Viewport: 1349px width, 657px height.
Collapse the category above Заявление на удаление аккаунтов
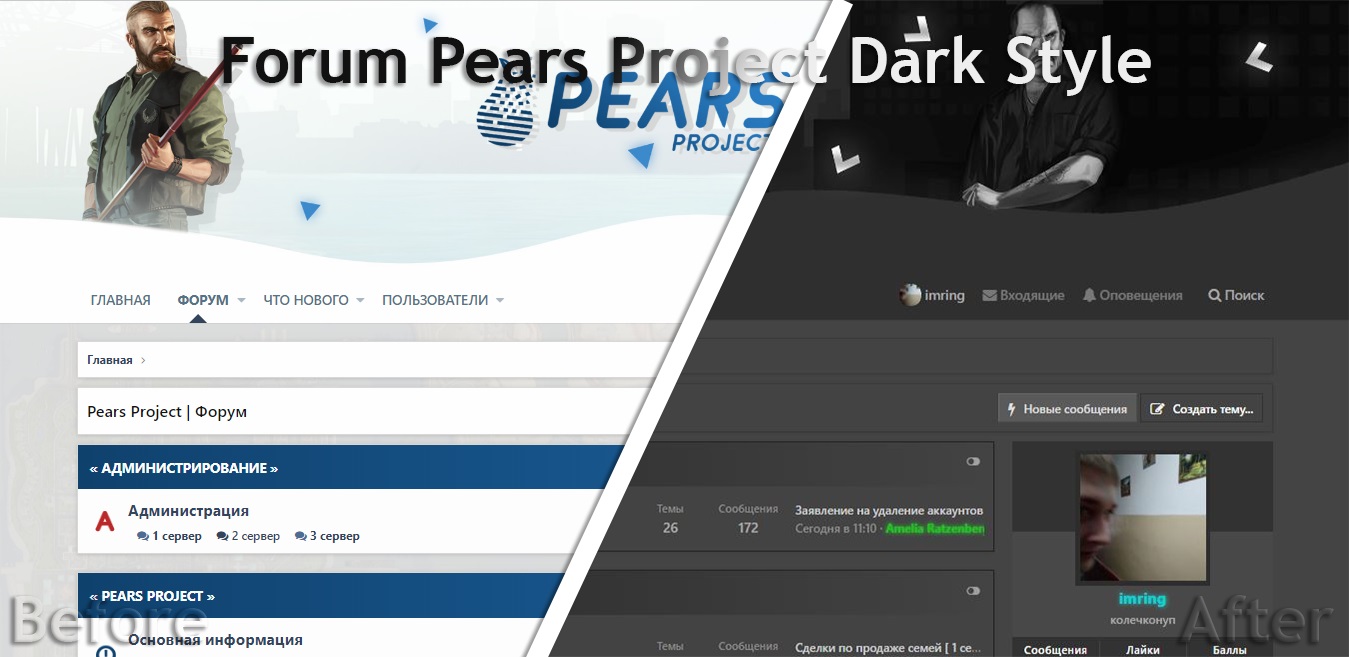(973, 462)
